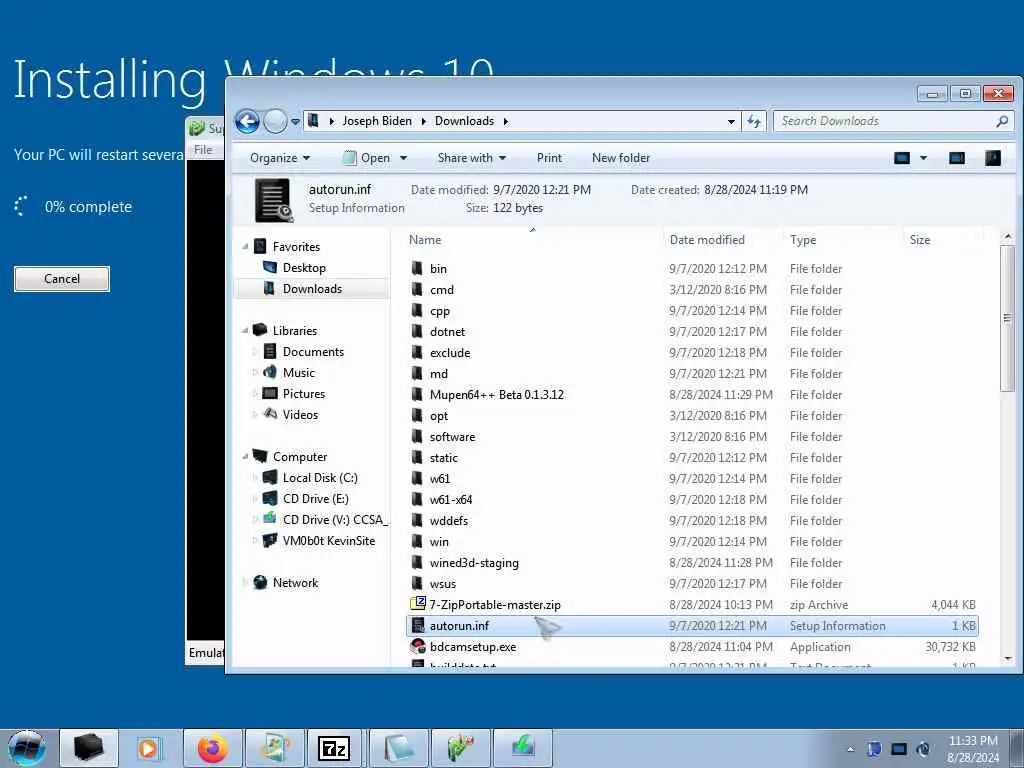Select Downloads in the address breadcrumb
The width and height of the screenshot is (1024, 768).
[464, 121]
